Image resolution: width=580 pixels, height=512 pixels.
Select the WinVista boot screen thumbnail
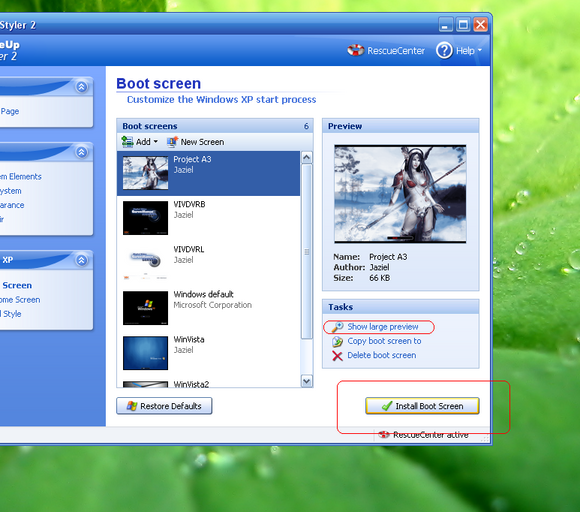pos(145,353)
